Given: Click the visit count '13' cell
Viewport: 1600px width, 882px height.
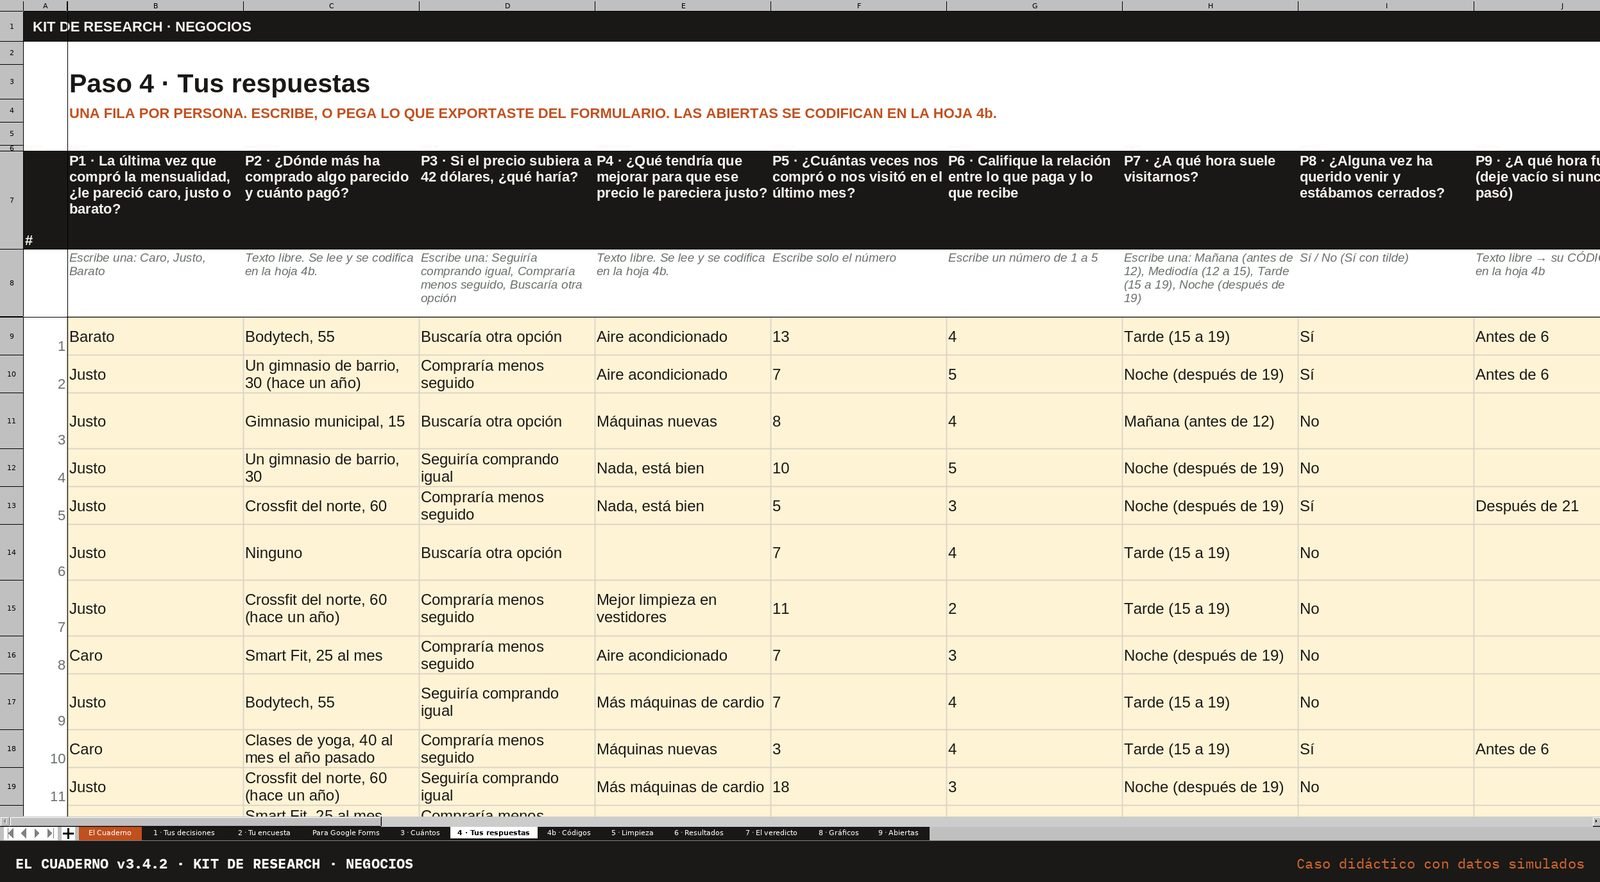Looking at the screenshot, I should 858,337.
